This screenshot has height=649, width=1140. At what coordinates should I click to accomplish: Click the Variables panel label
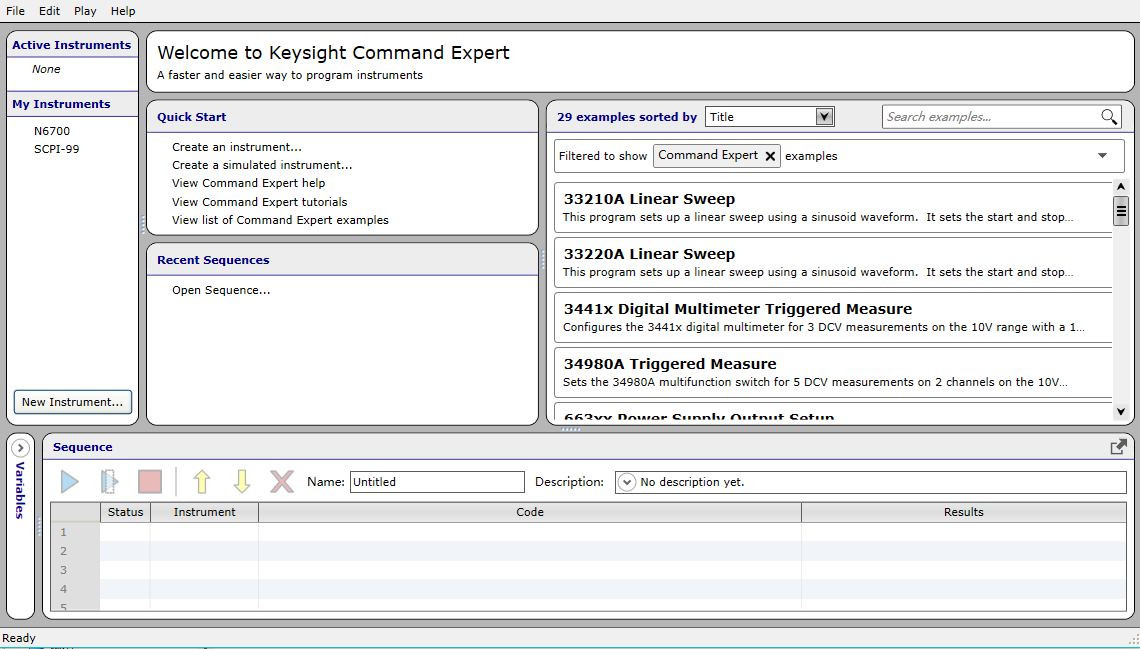coord(20,490)
